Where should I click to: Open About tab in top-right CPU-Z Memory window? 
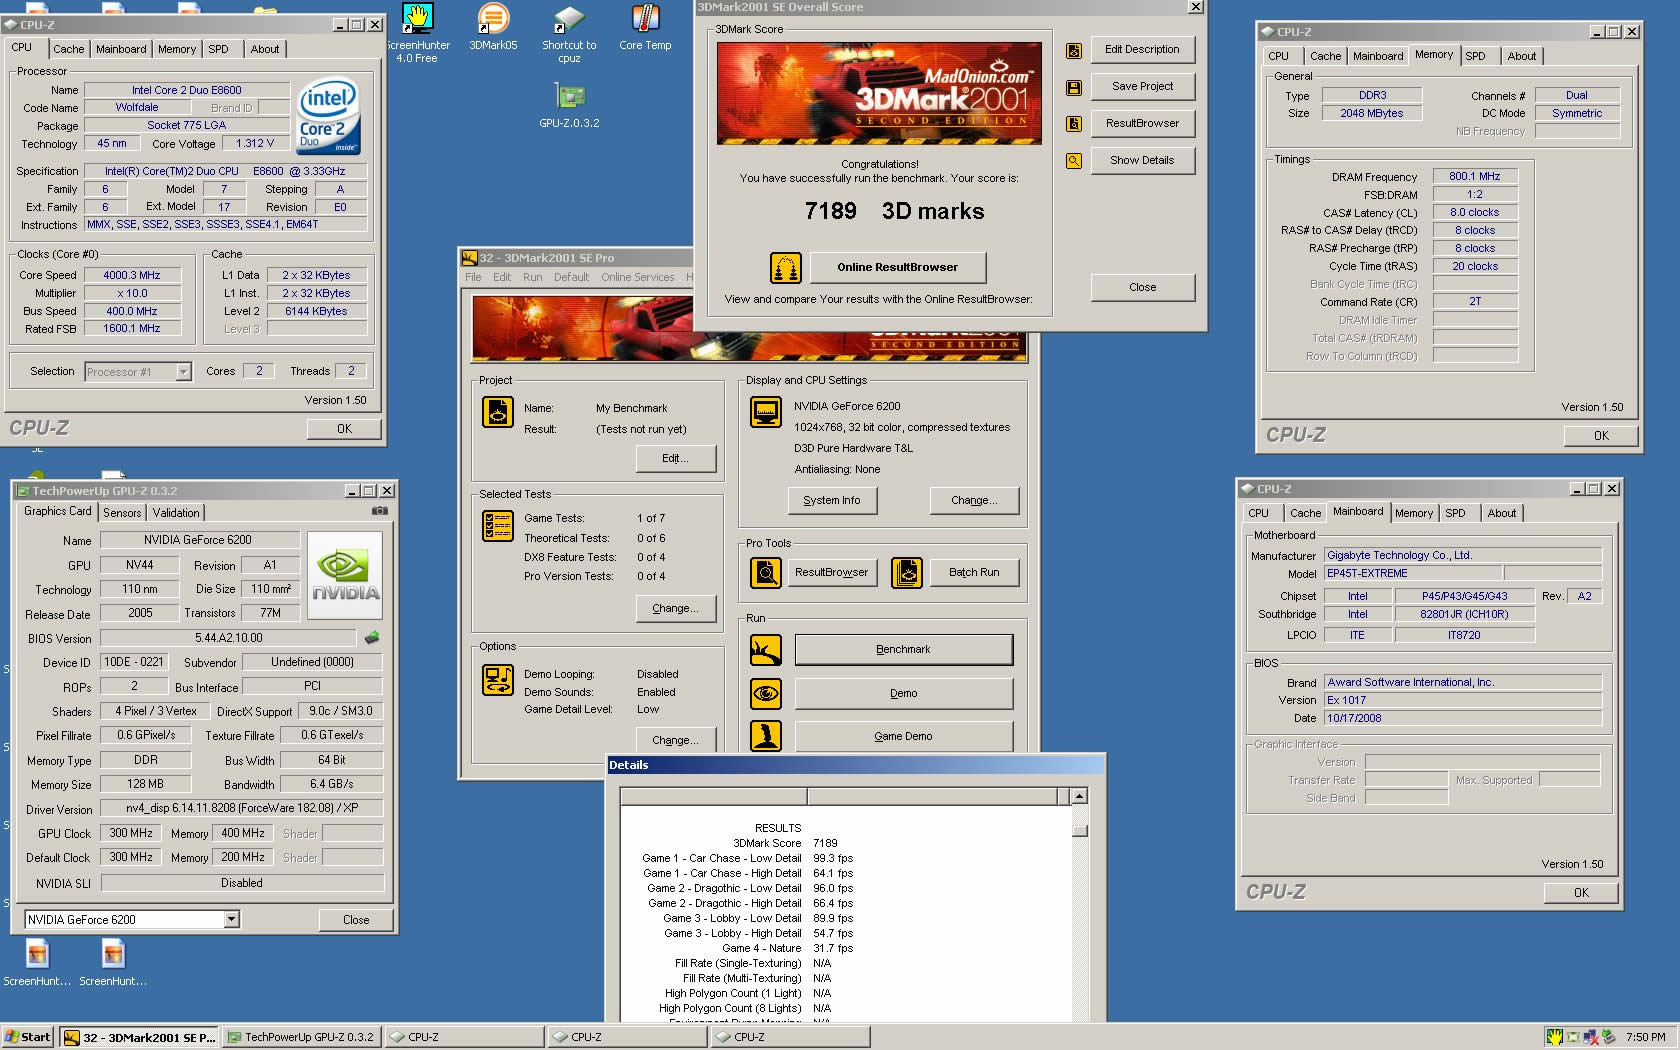(1522, 56)
